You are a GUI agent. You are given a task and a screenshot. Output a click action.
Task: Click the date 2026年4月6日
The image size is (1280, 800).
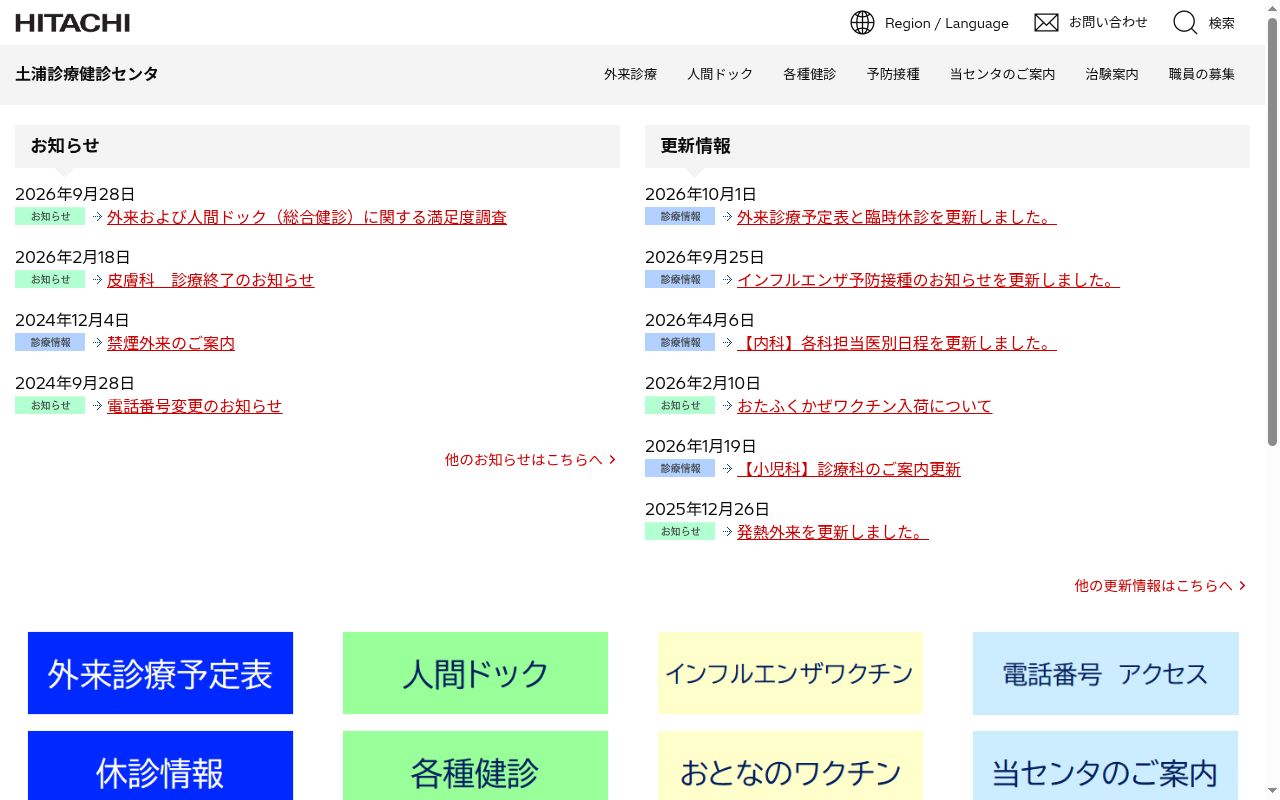tap(700, 320)
